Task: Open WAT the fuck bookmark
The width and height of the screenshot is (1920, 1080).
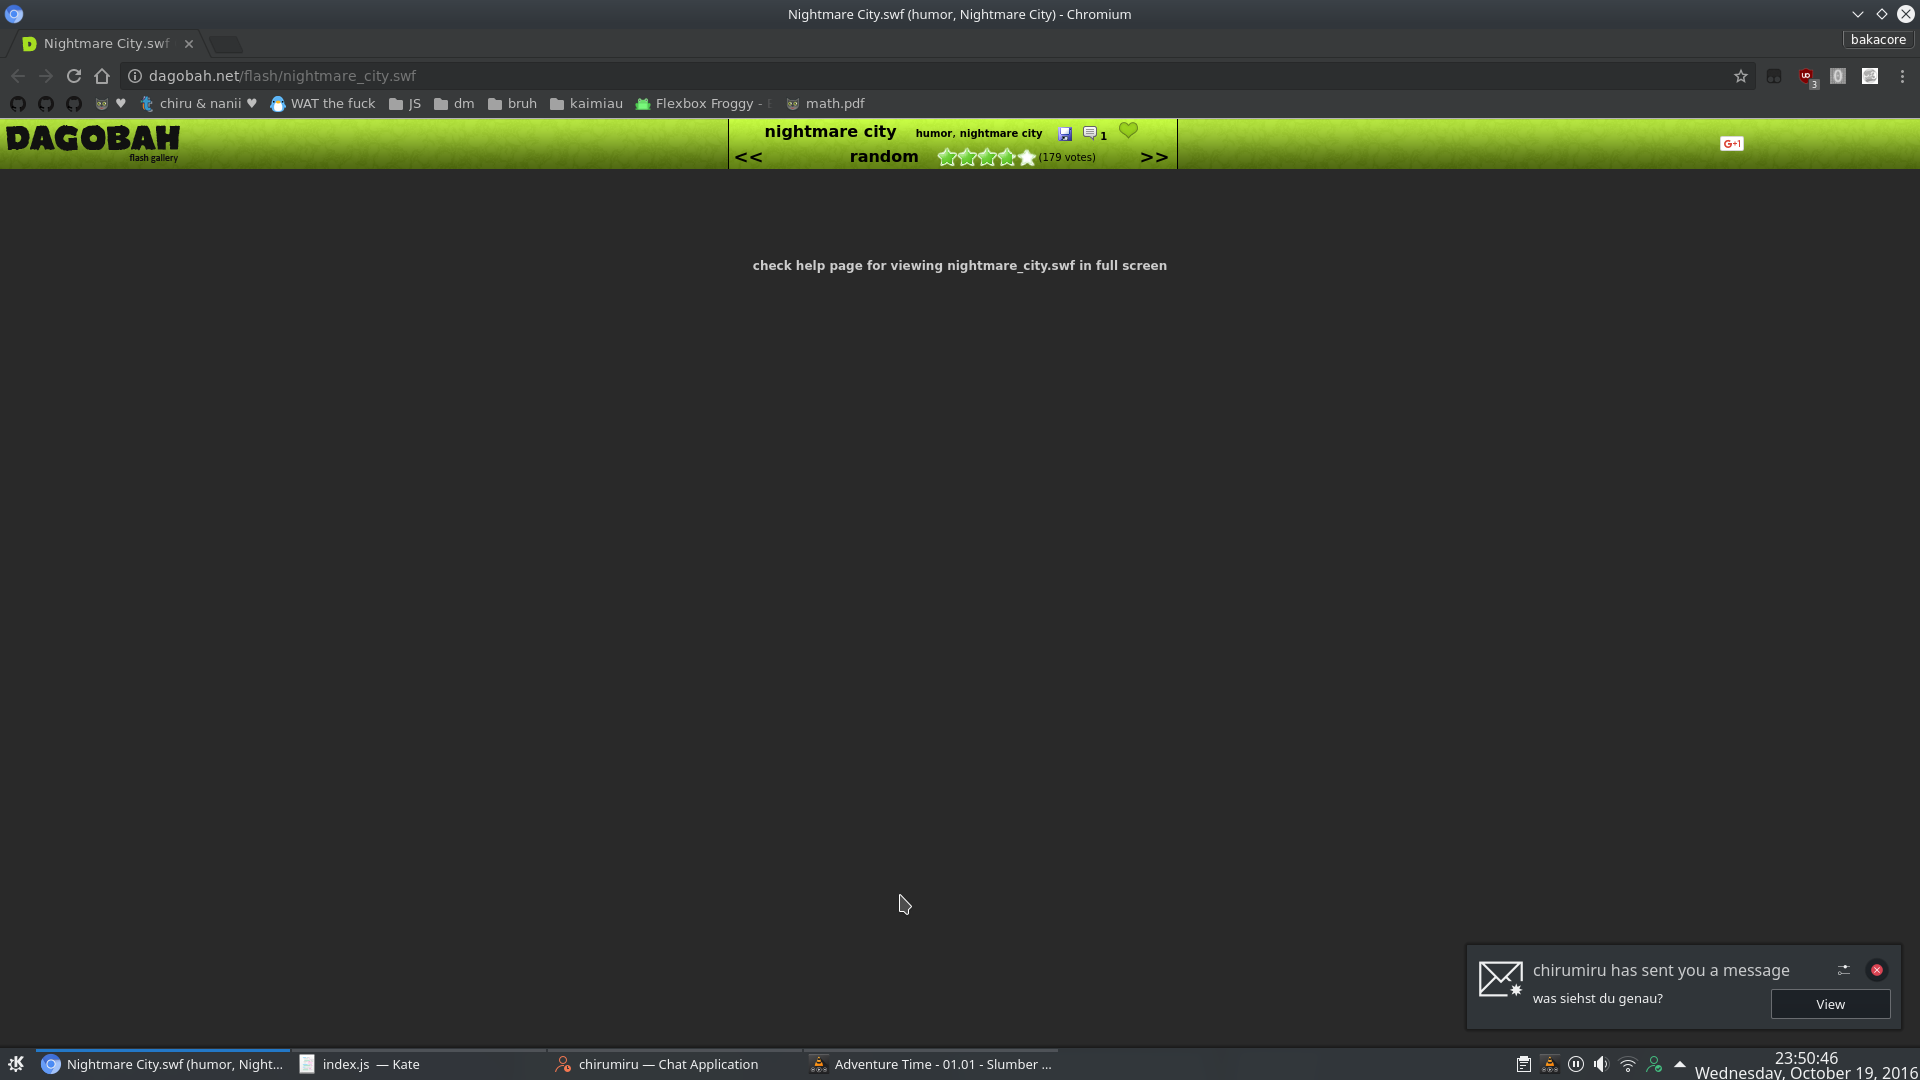Action: coord(323,104)
